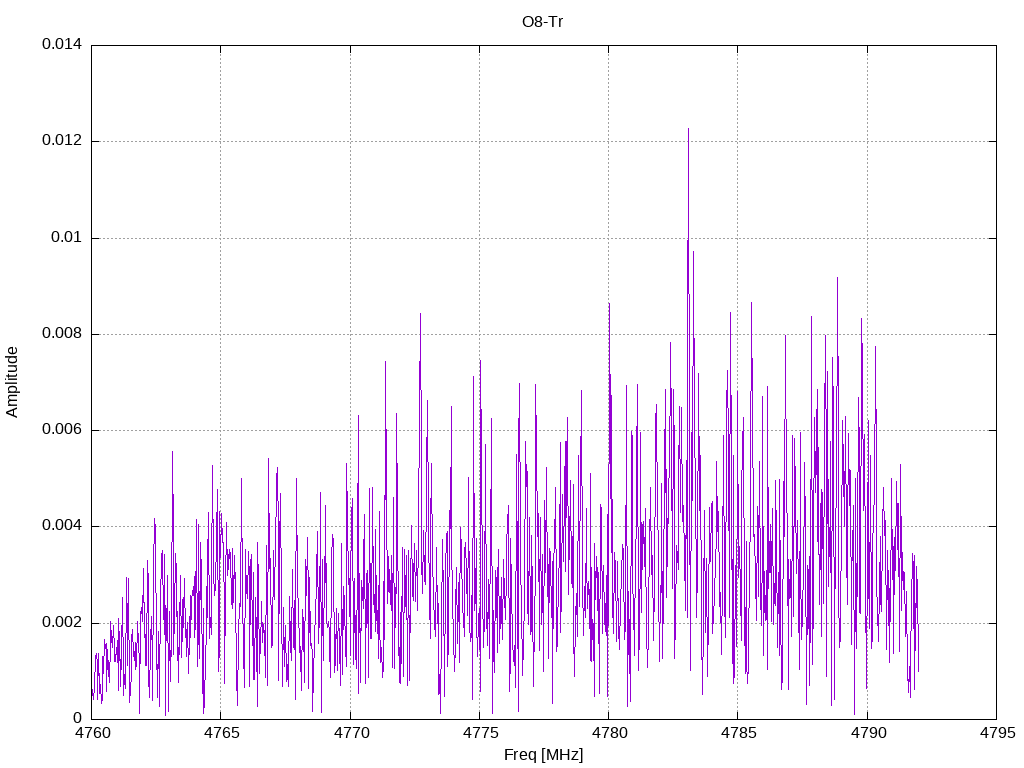Click x-axis tick label 4795

[x=997, y=733]
